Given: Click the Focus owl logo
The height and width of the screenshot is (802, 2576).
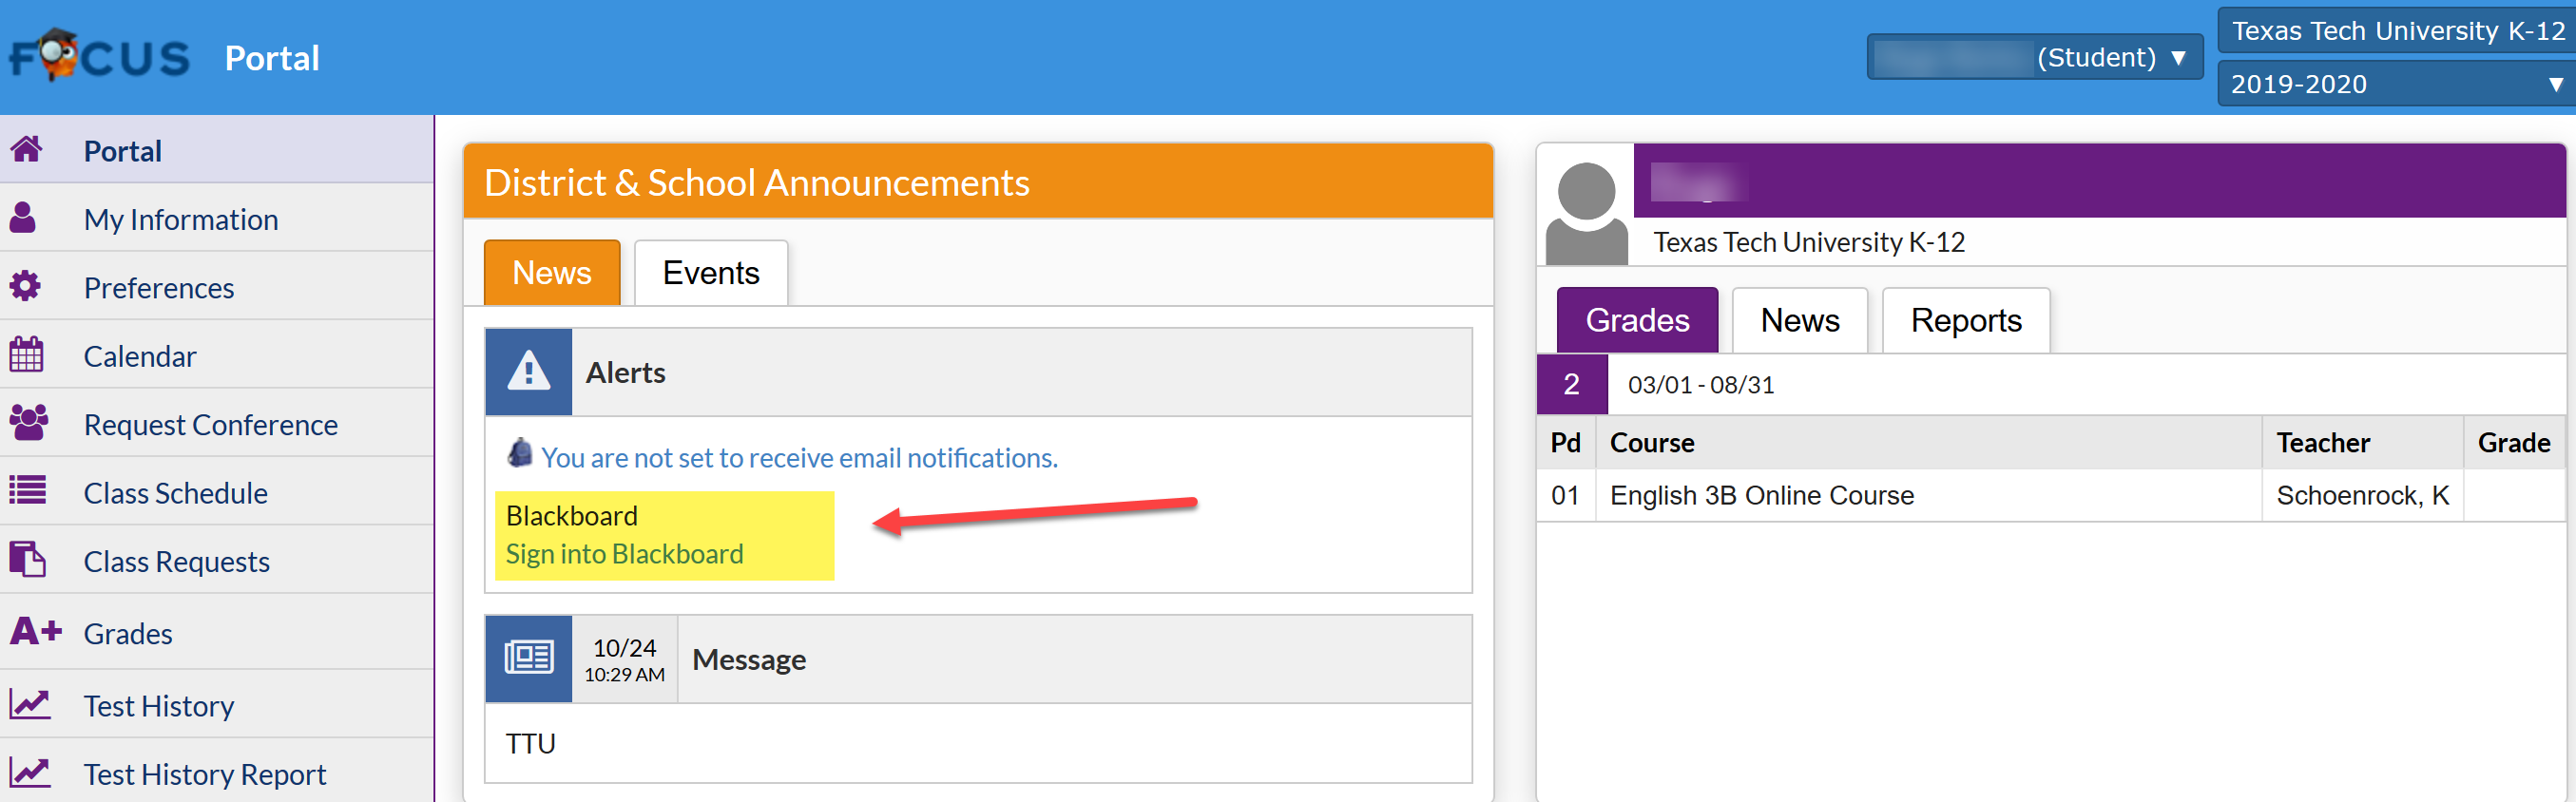Looking at the screenshot, I should [x=99, y=56].
